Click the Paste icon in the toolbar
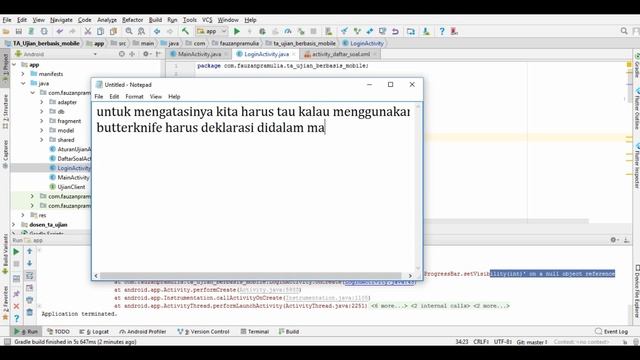This screenshot has width=640, height=360. [x=113, y=31]
